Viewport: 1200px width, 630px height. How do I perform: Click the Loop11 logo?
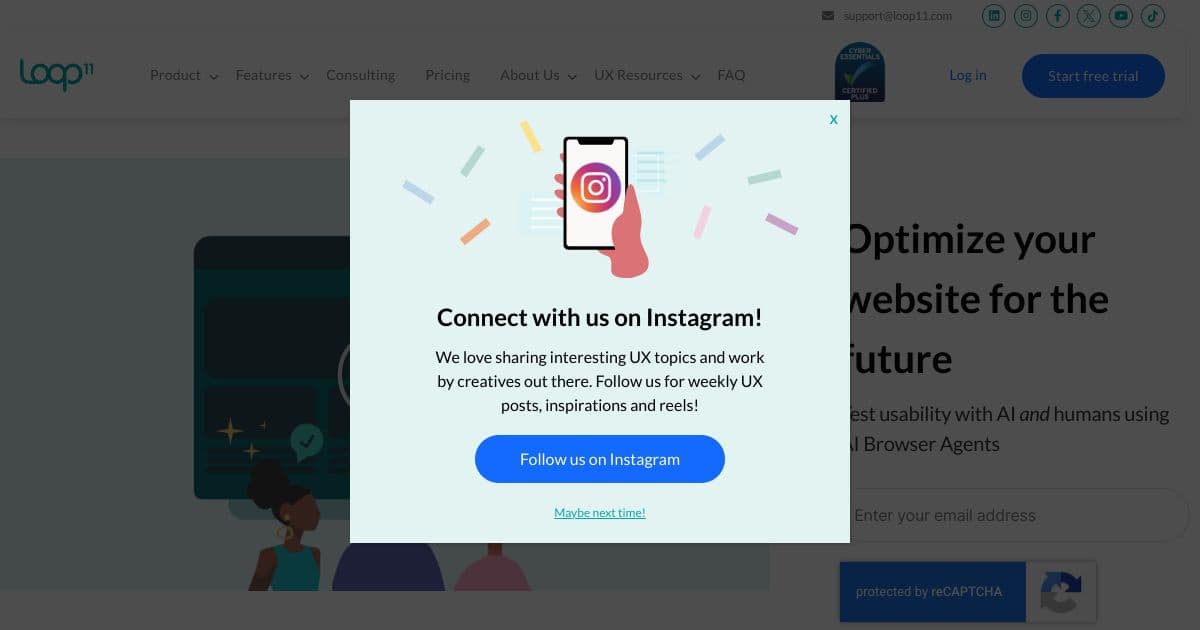(x=57, y=74)
